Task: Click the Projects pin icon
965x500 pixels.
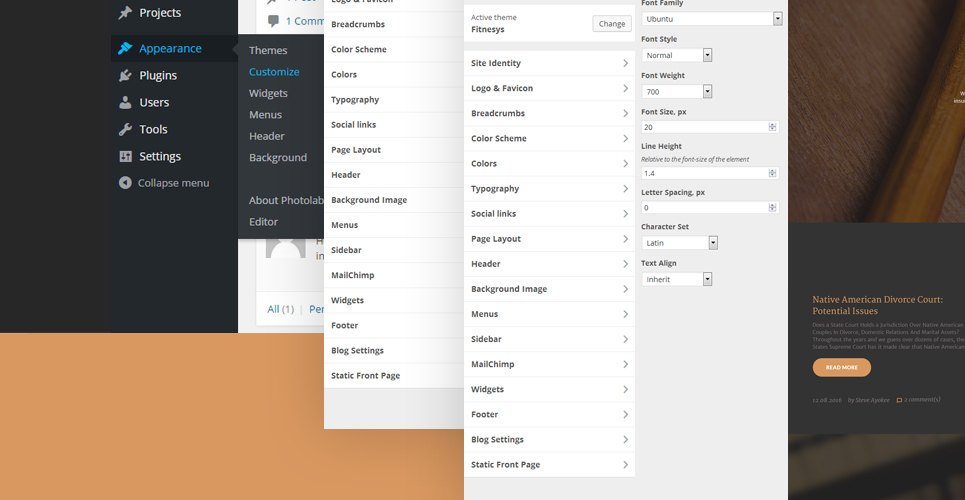Action: click(x=125, y=12)
